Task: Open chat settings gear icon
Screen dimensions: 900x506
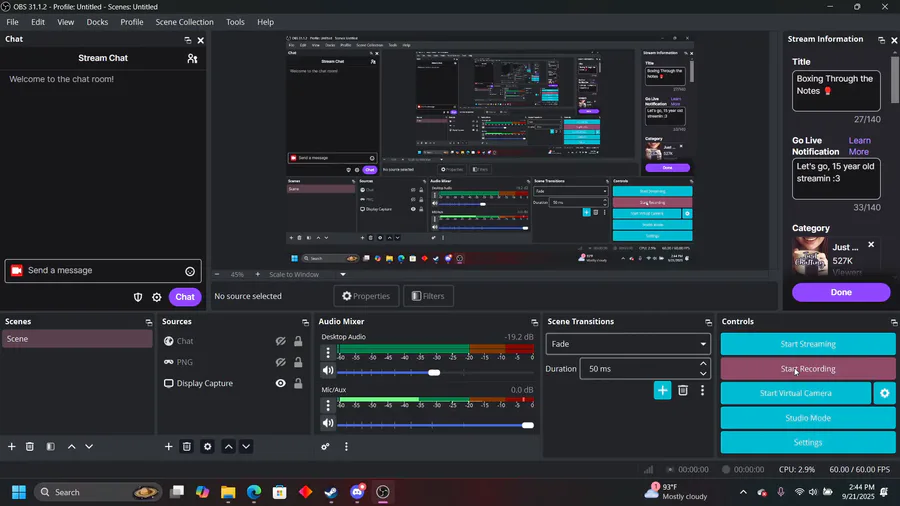Action: [157, 297]
